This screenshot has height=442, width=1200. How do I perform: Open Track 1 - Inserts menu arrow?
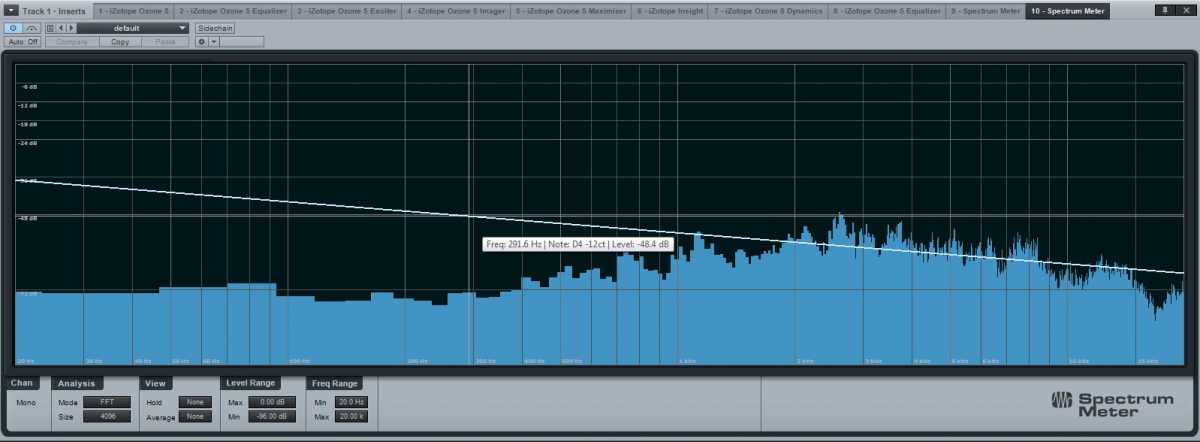(x=9, y=10)
